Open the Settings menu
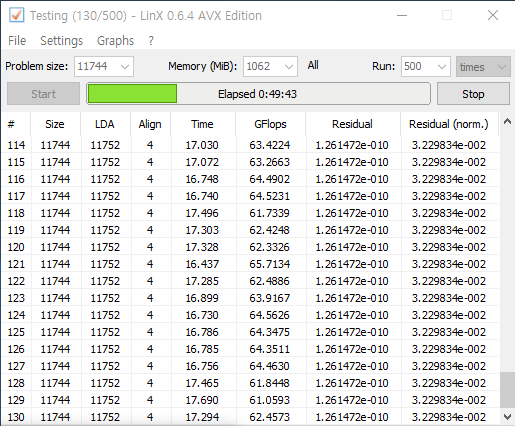 [x=61, y=41]
